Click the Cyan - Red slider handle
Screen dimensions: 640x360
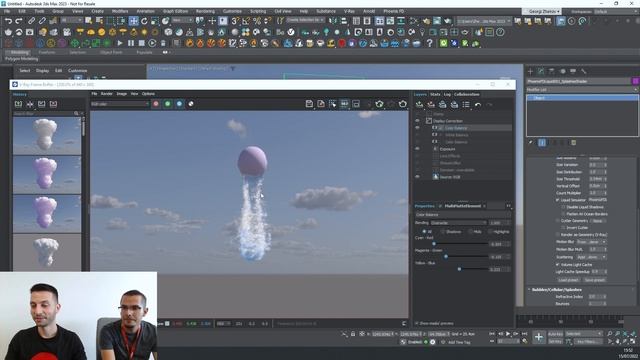(x=434, y=244)
